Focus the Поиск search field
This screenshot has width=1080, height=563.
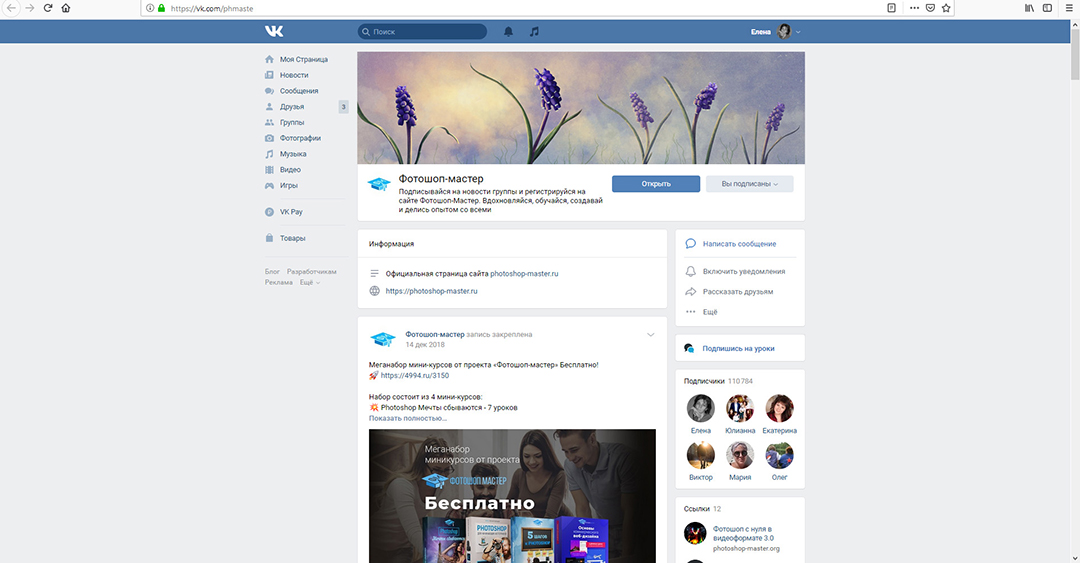pos(422,32)
